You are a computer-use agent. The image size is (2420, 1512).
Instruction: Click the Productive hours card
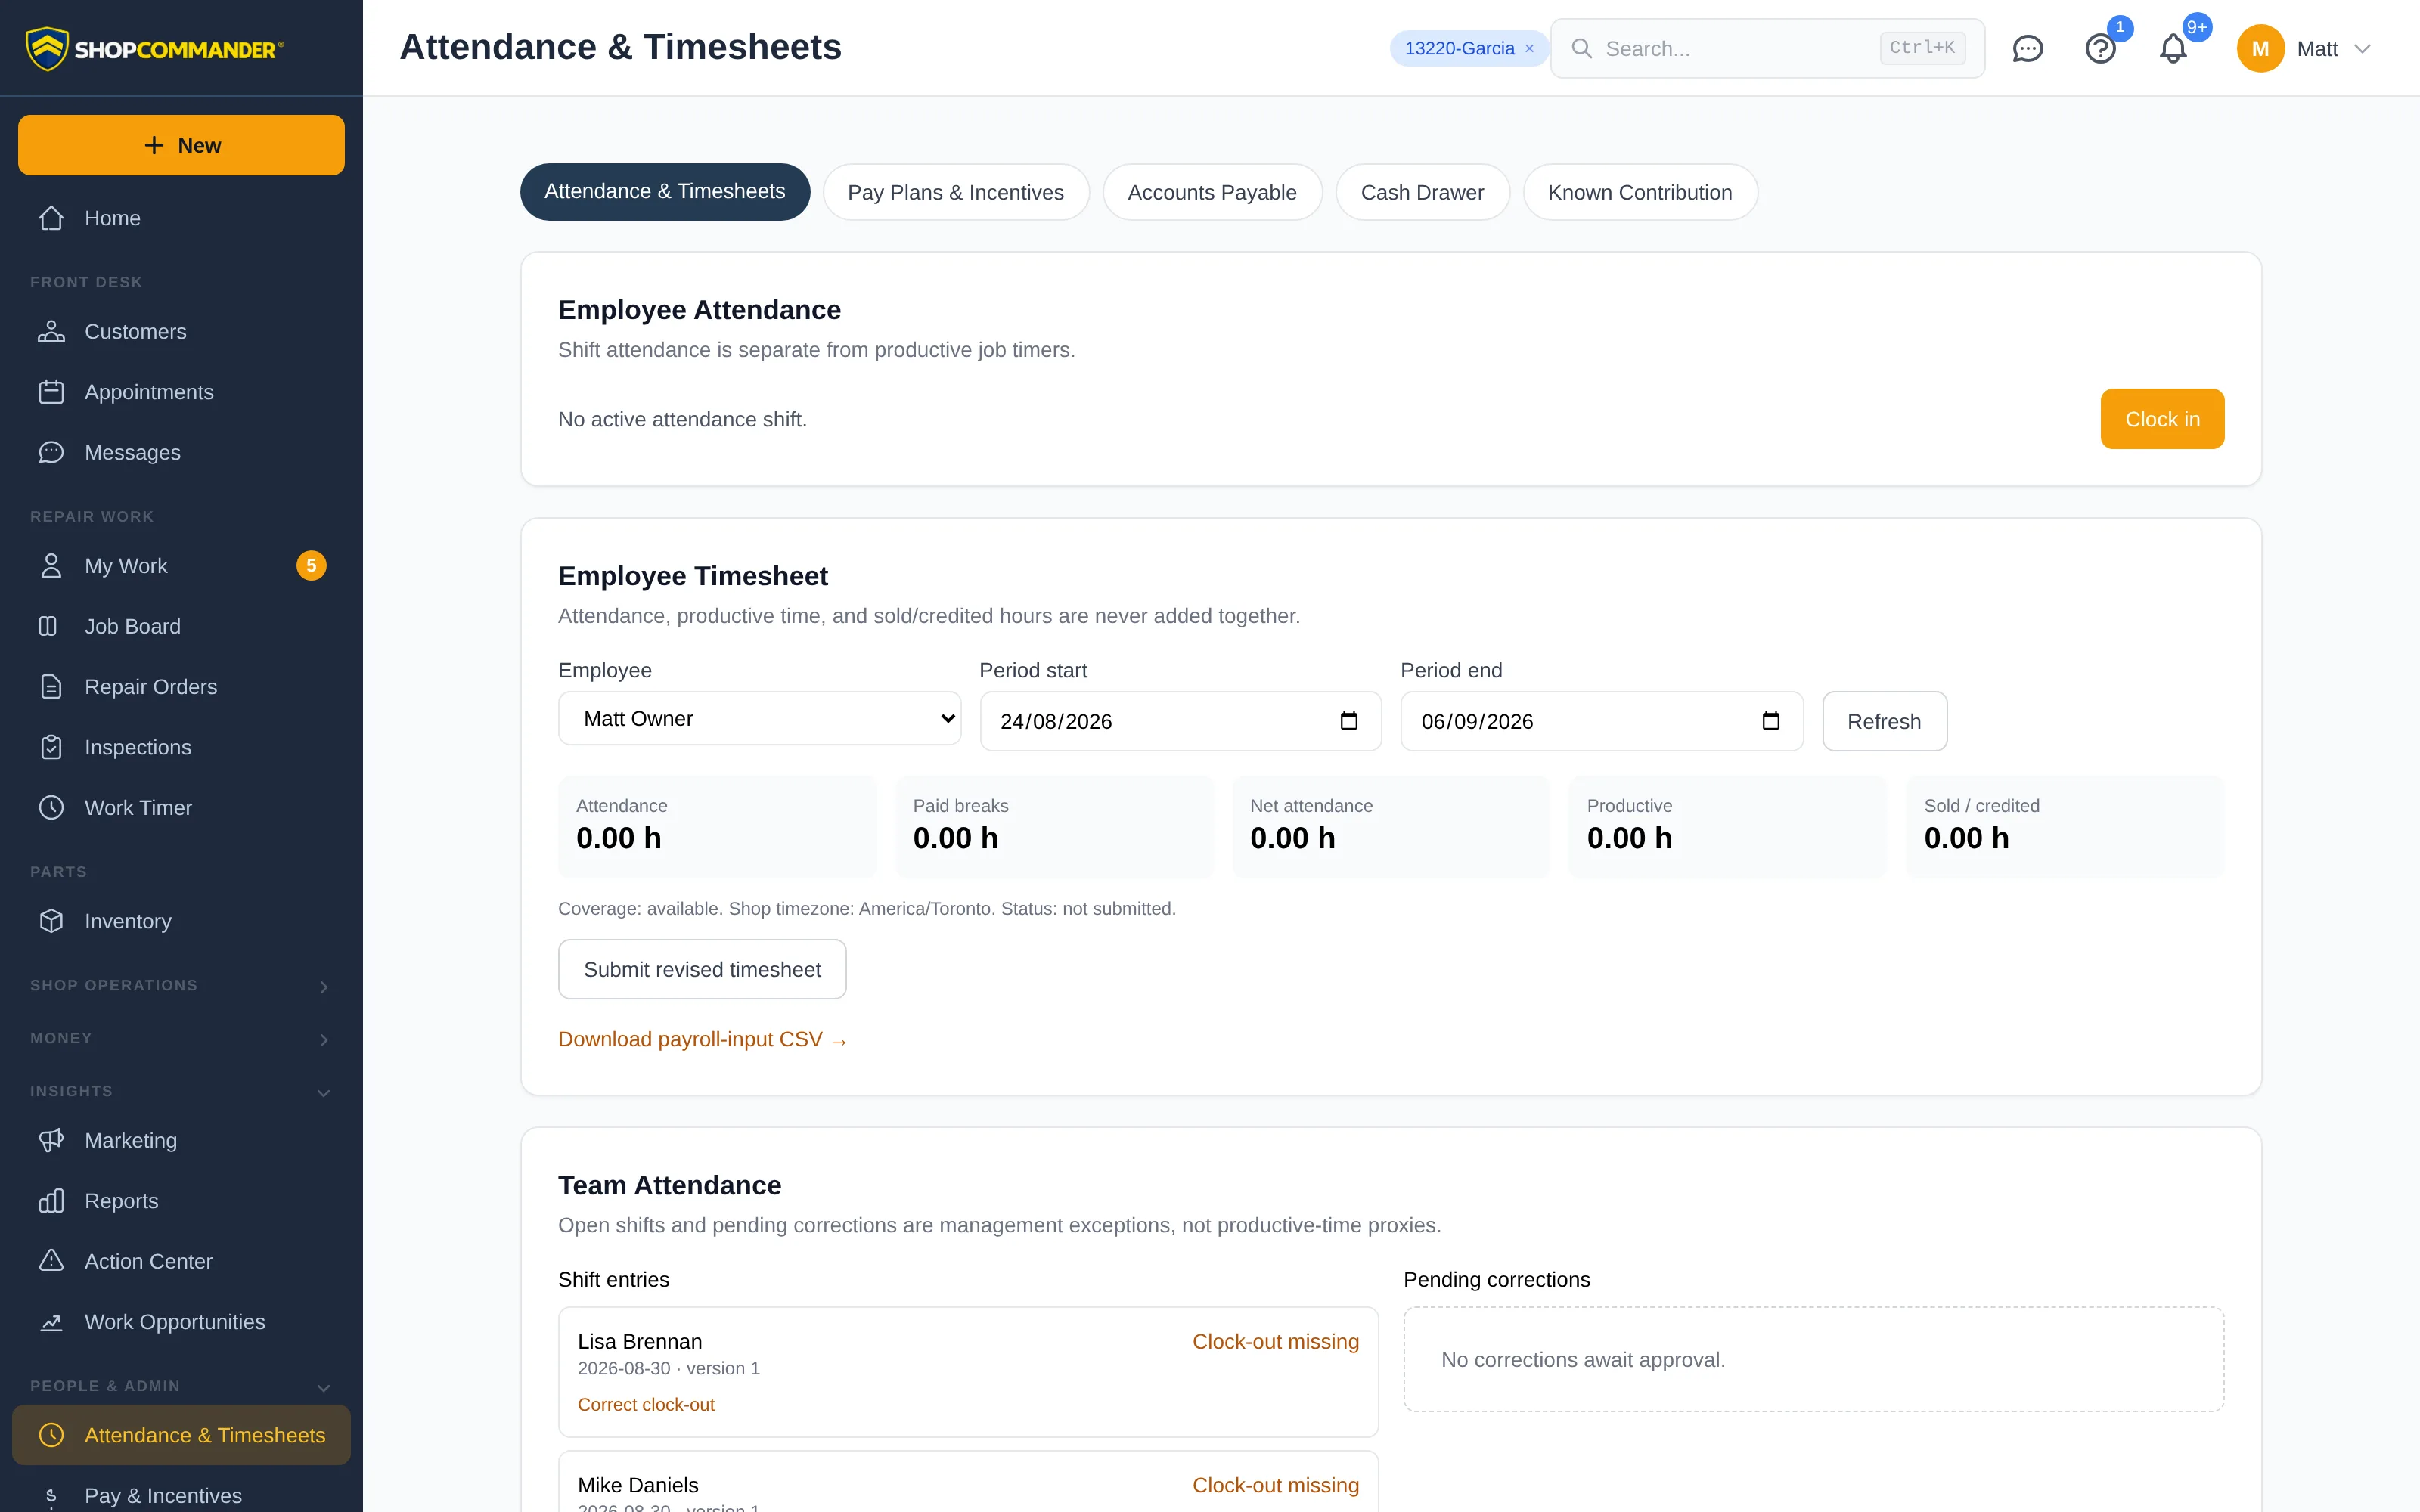coord(1727,827)
